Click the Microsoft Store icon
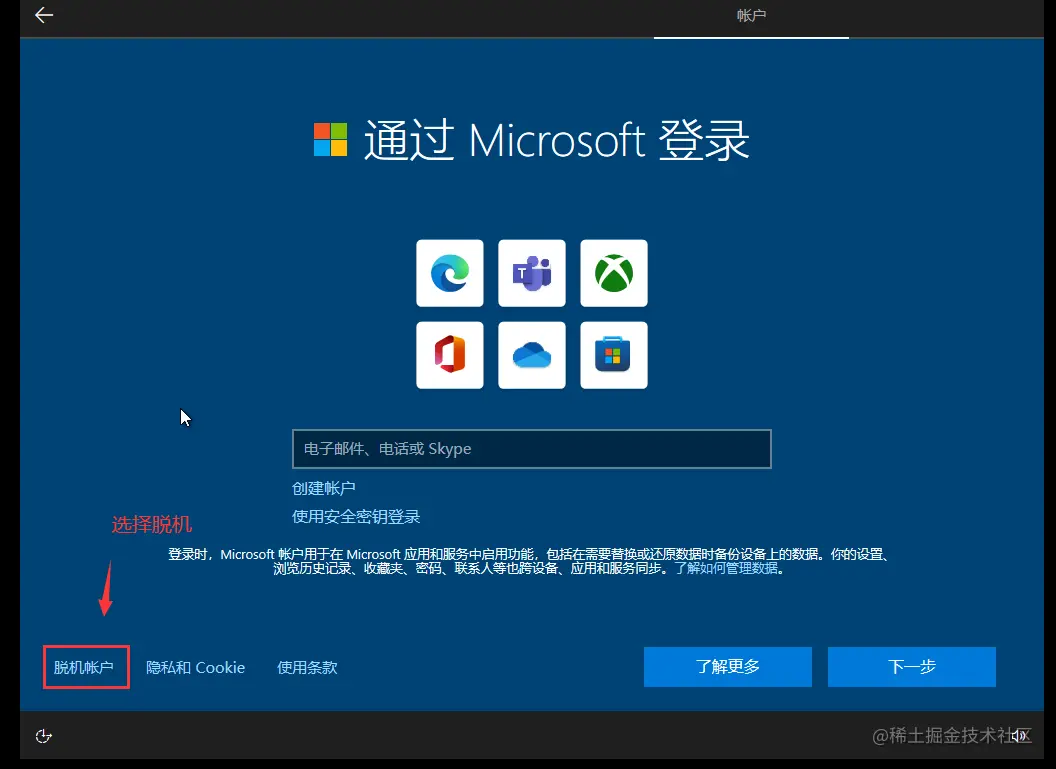The height and width of the screenshot is (769, 1056). click(613, 354)
